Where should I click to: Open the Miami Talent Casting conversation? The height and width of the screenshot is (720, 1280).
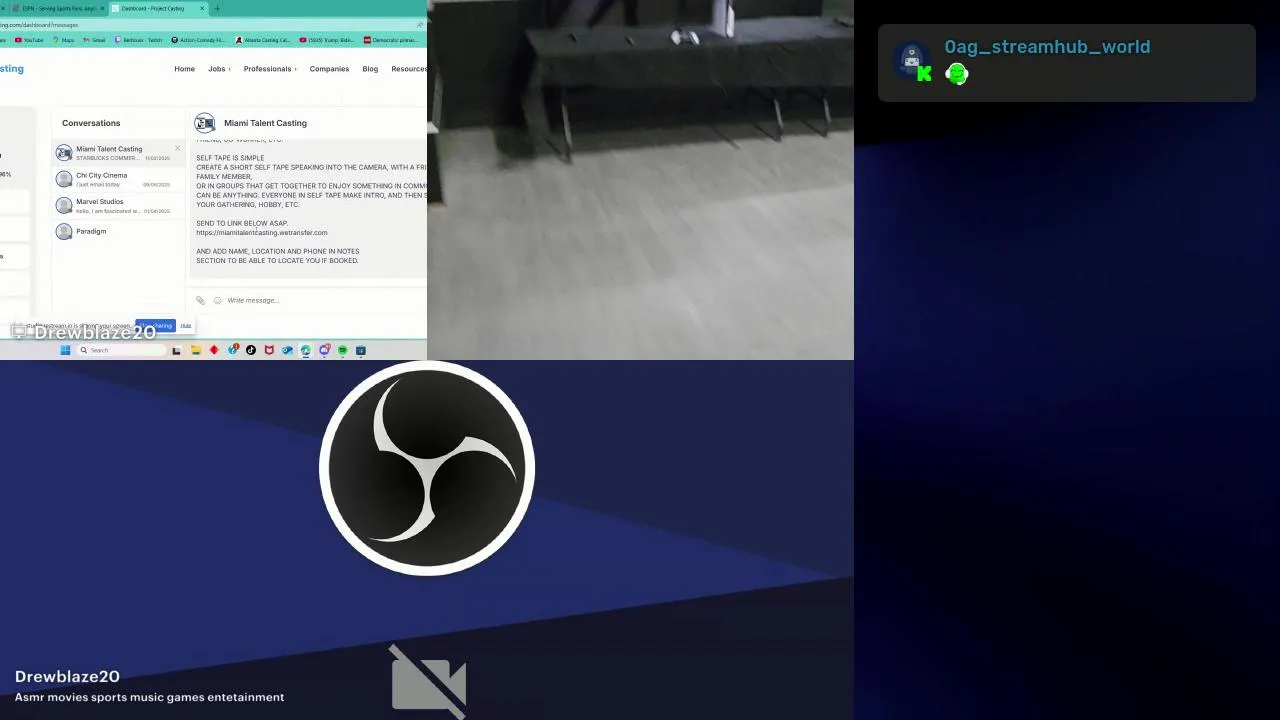coord(118,153)
